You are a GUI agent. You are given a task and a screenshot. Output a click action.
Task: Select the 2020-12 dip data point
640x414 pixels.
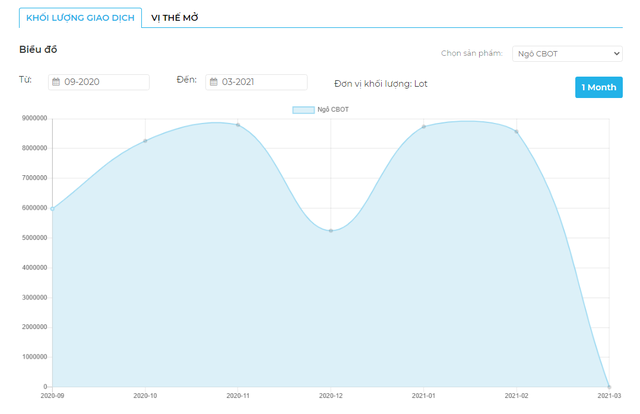(331, 231)
